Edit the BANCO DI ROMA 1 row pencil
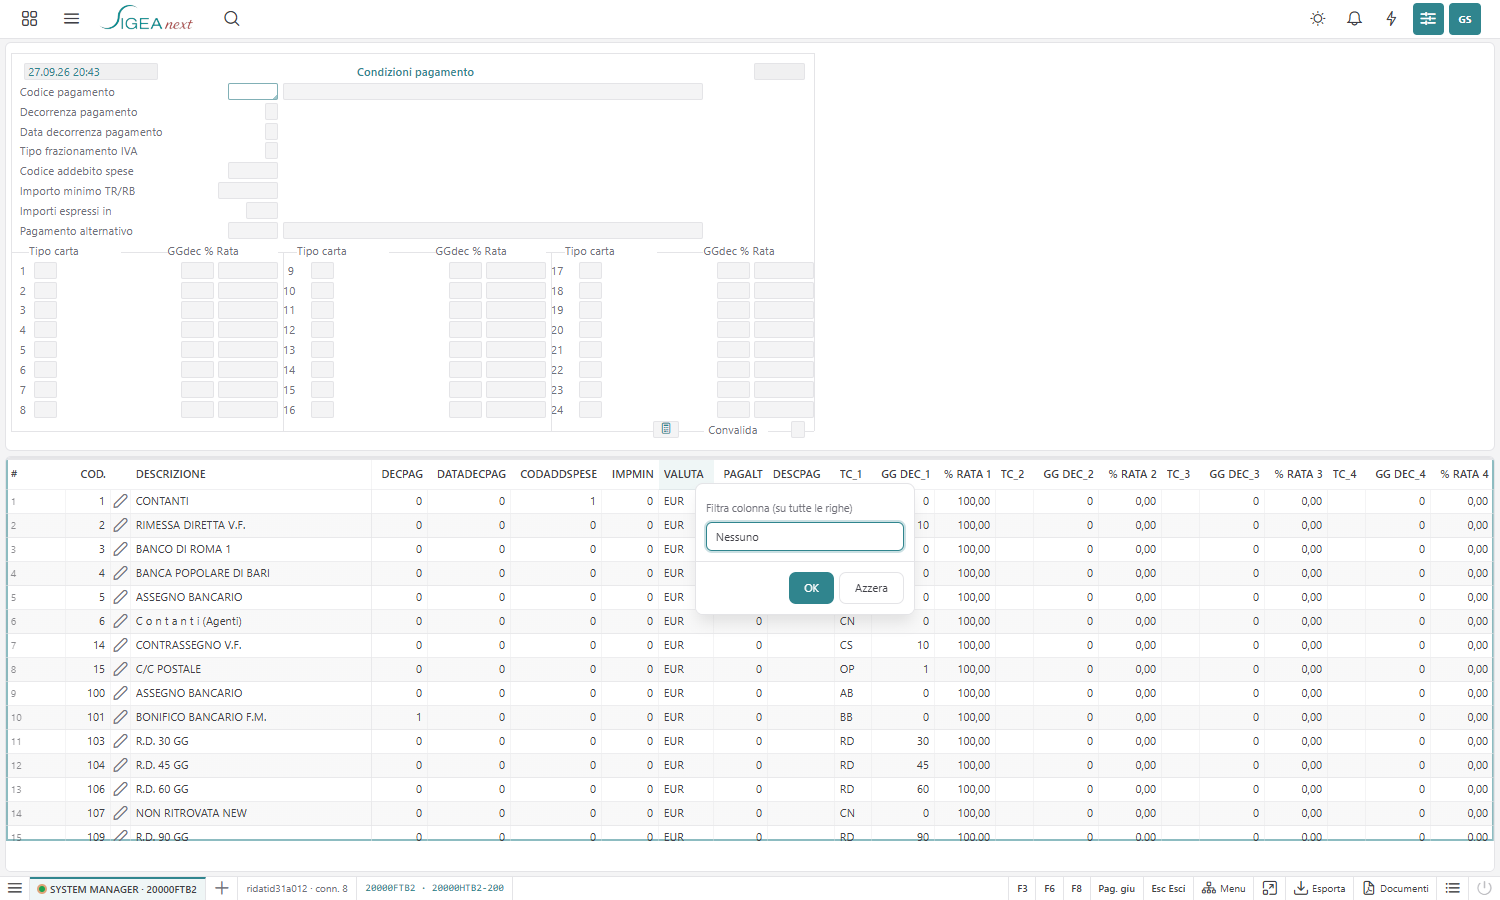 (x=120, y=549)
